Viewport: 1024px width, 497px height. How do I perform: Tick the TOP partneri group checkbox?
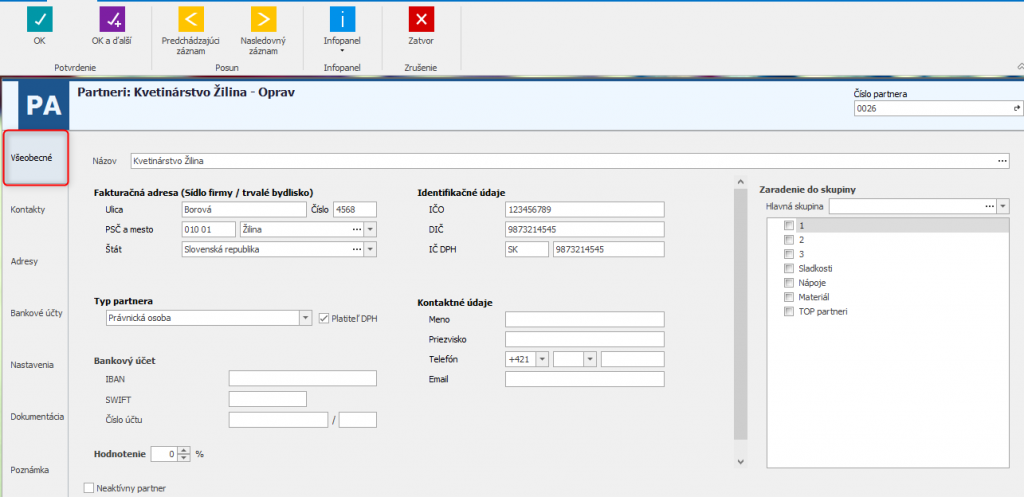(x=789, y=312)
